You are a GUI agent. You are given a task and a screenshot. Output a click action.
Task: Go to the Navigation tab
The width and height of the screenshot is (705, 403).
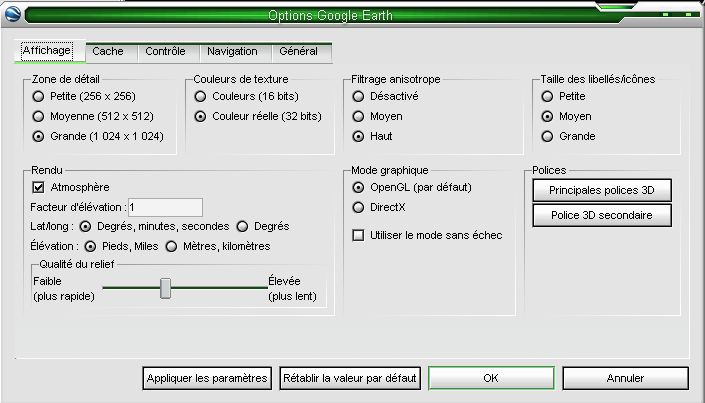236,52
